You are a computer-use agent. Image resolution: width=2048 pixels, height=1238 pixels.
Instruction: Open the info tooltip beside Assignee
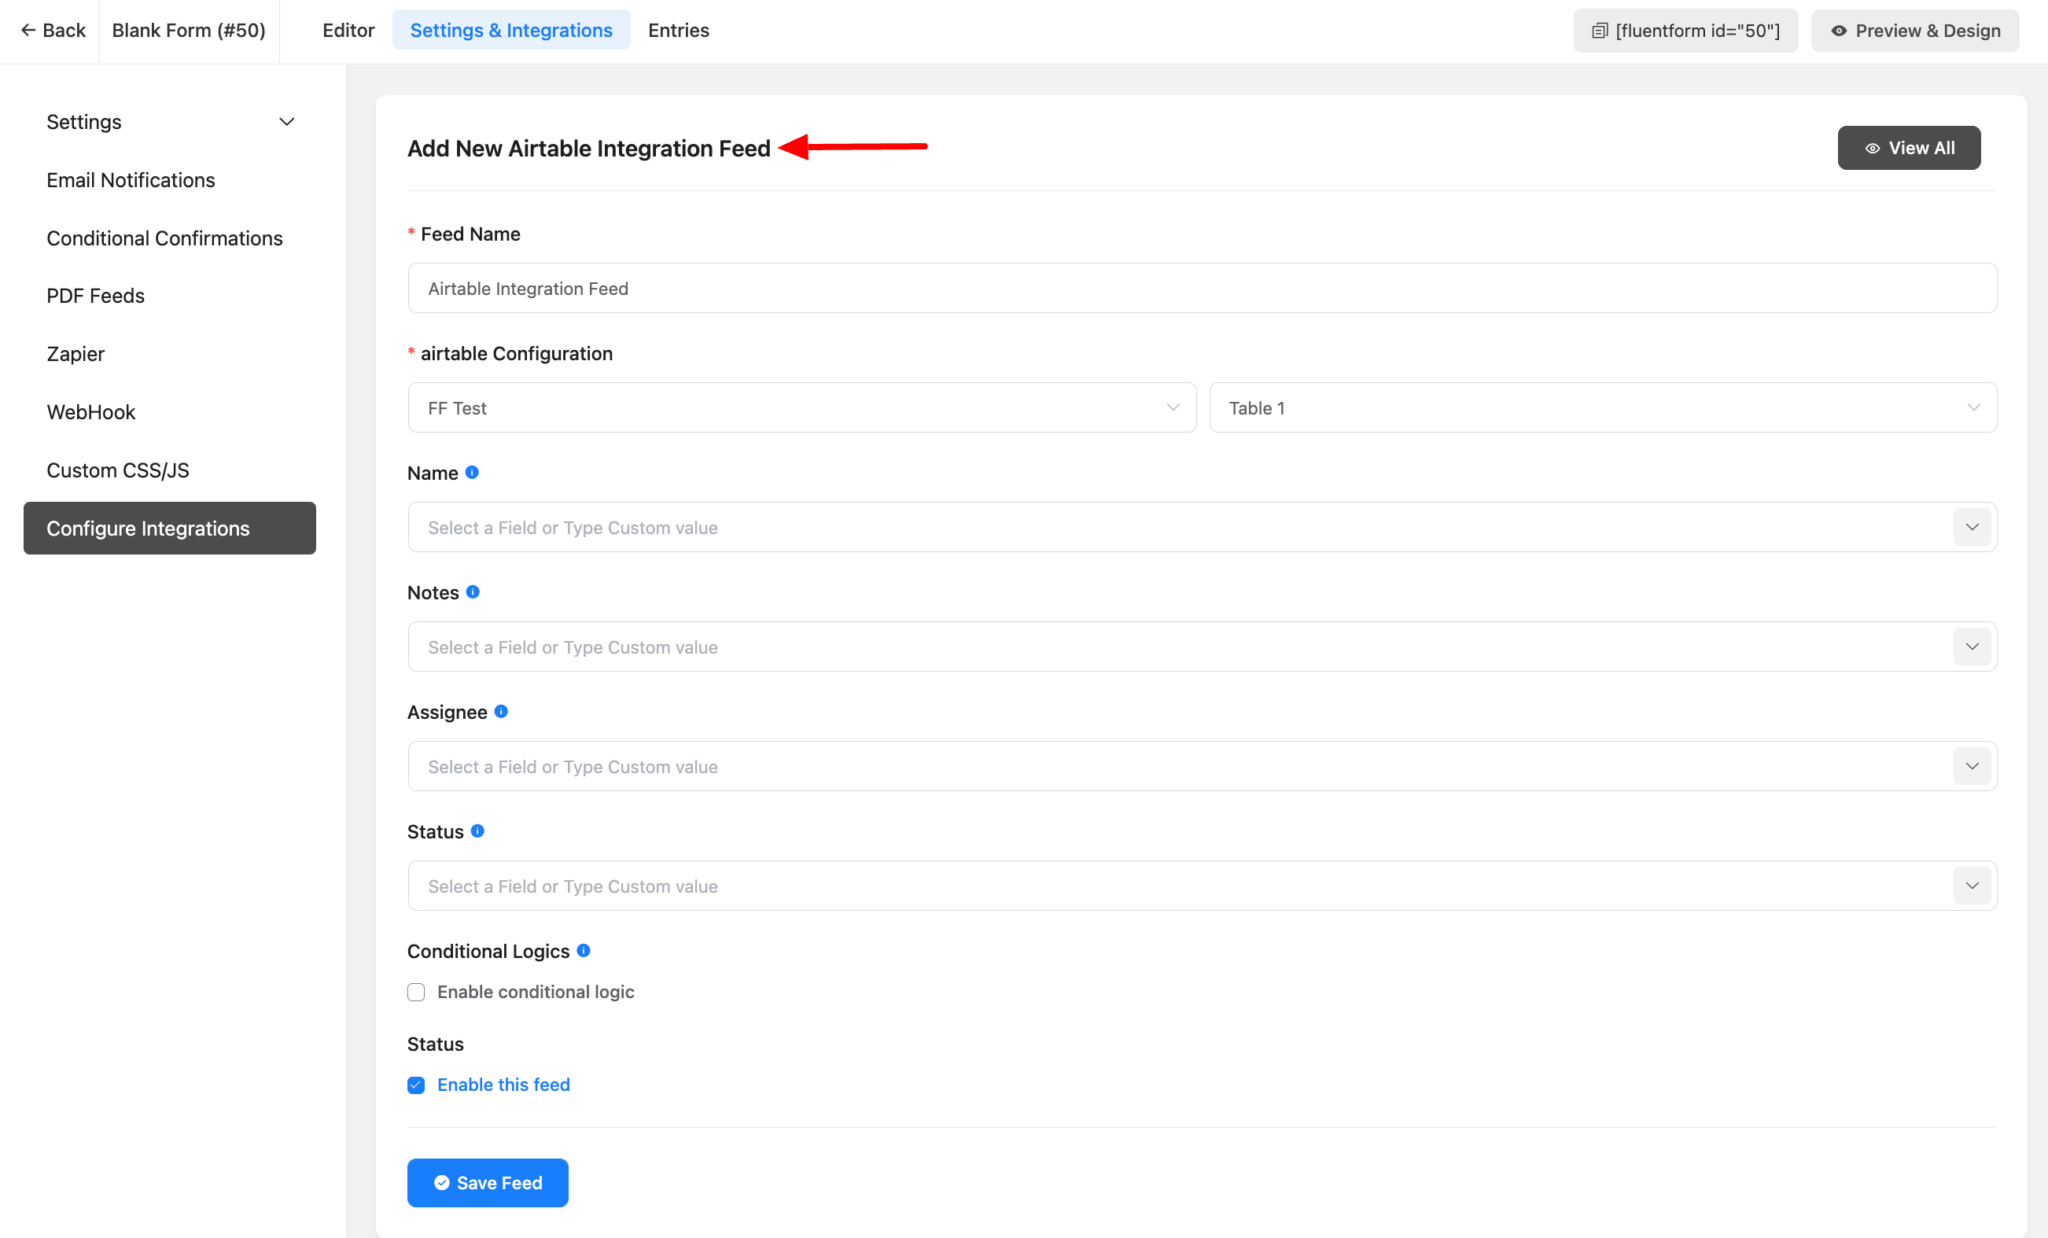[x=500, y=711]
